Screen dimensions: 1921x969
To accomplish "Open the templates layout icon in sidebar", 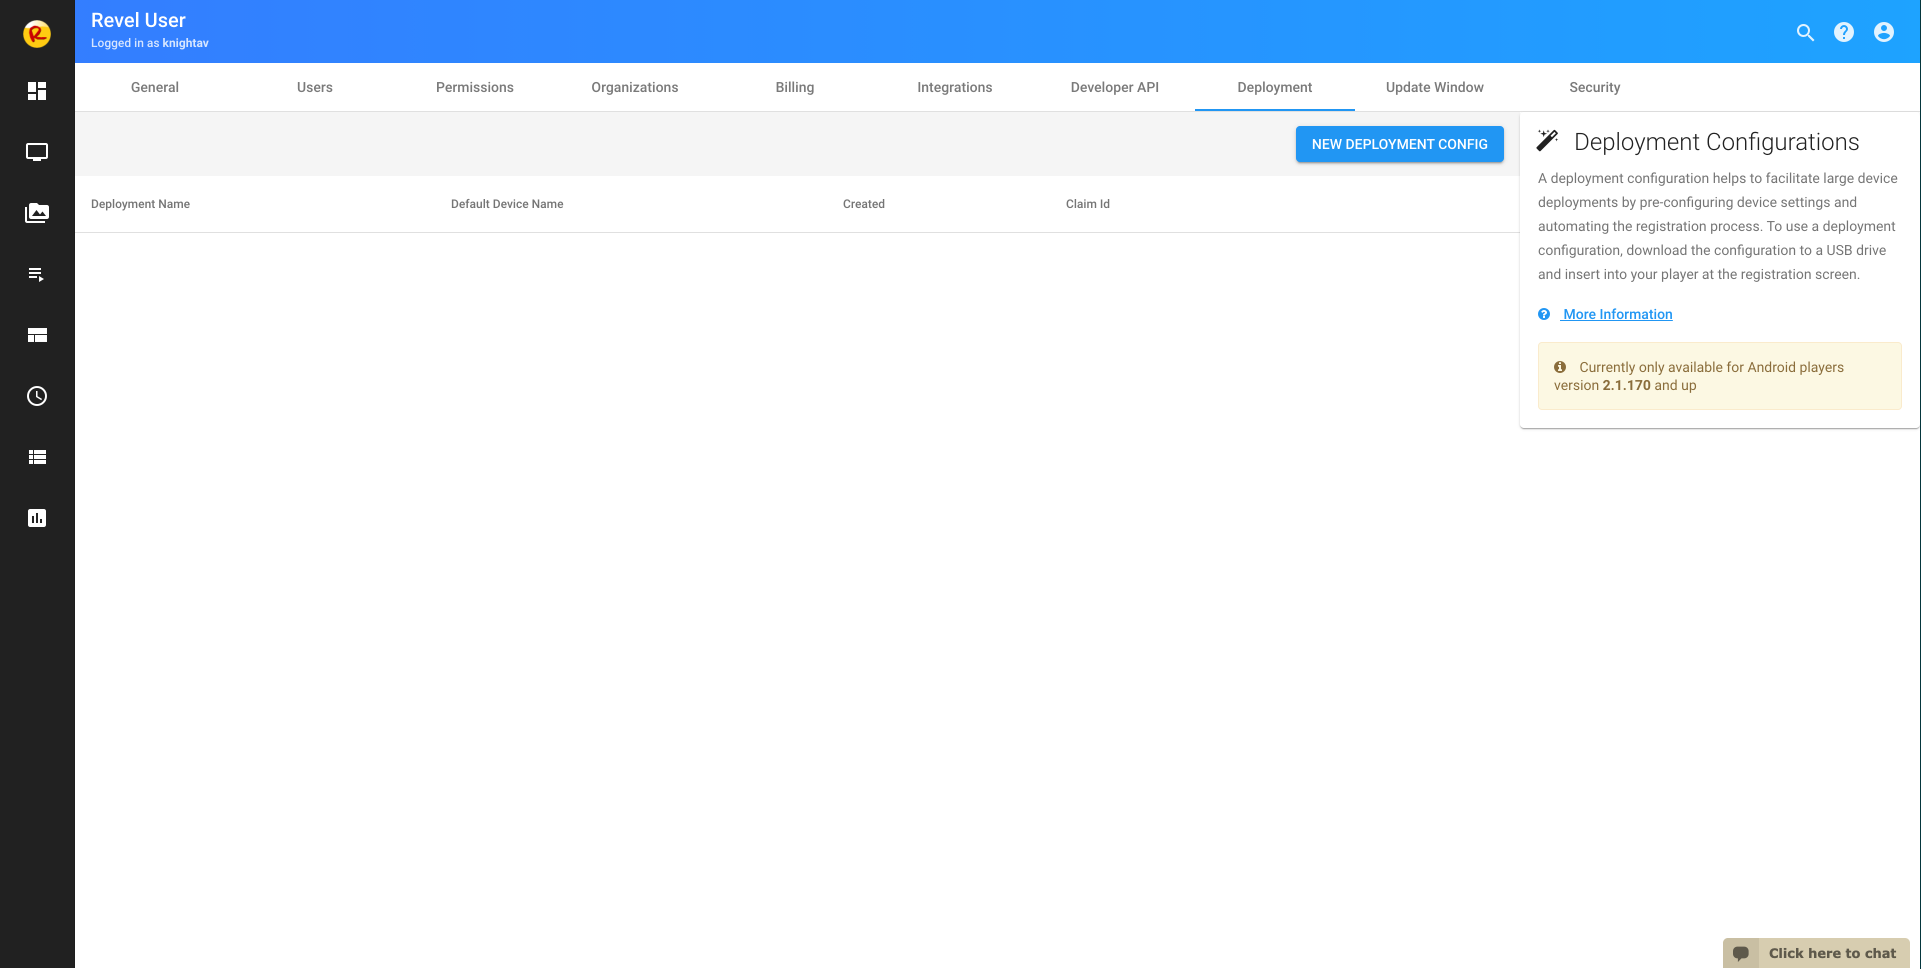I will [37, 335].
